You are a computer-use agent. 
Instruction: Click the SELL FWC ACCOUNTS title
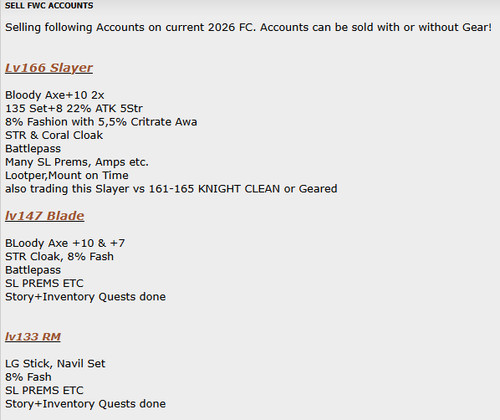click(x=49, y=6)
